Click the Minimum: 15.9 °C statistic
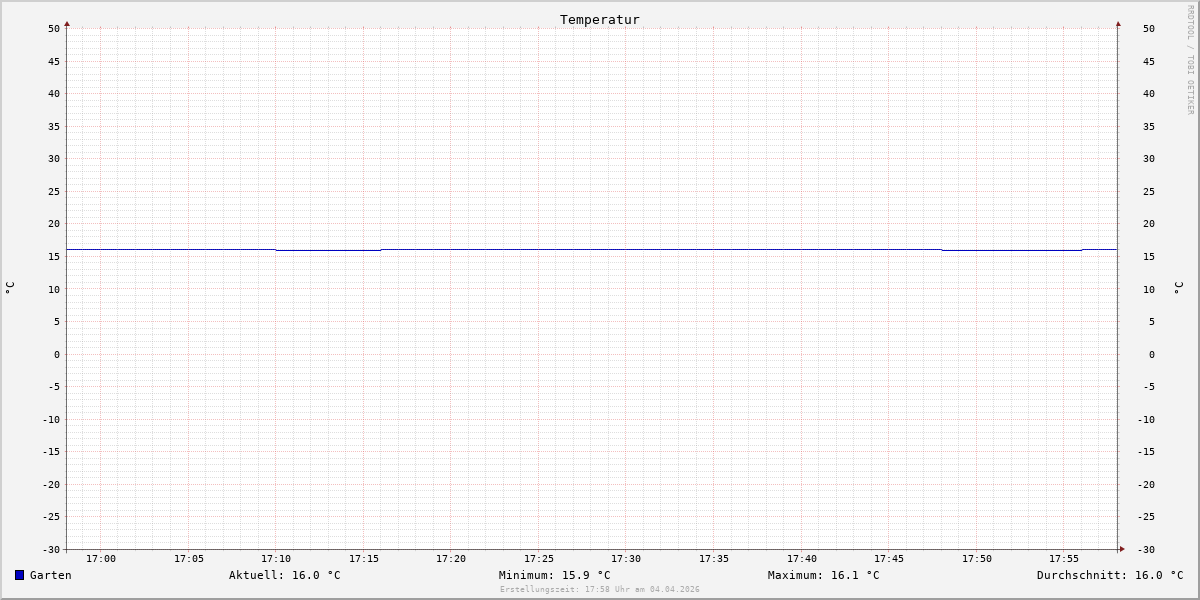Screen dimensions: 1200x600 coord(555,575)
